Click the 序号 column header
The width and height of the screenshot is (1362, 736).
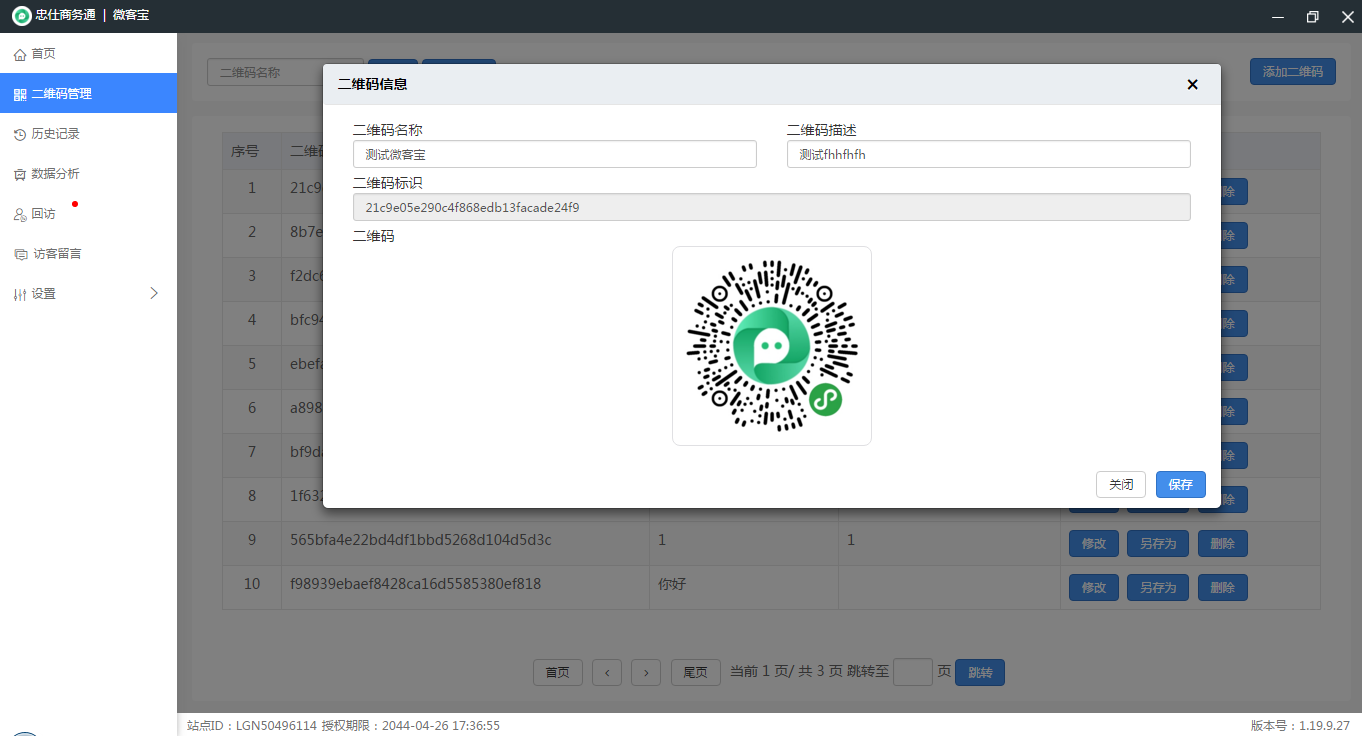point(252,152)
